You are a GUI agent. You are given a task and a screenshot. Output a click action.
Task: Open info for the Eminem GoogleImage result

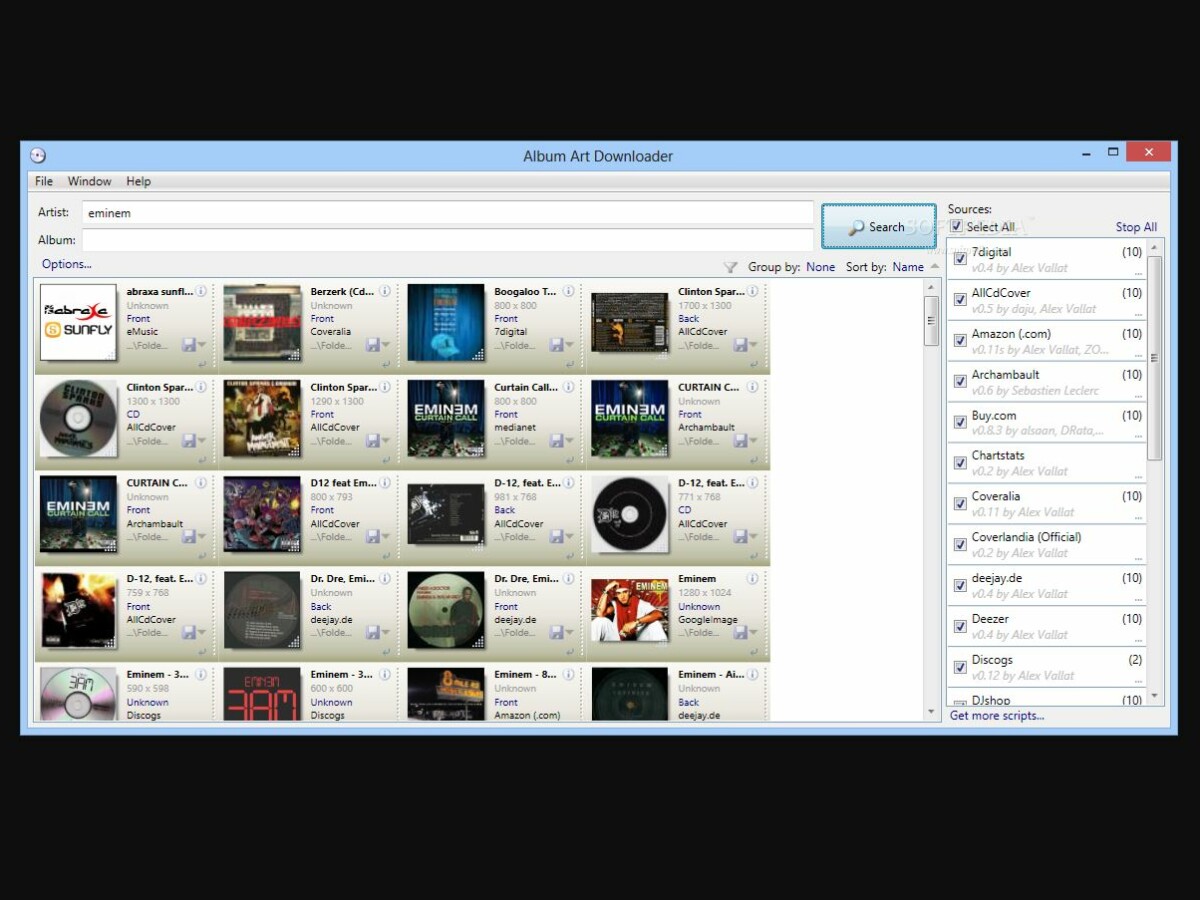[x=752, y=579]
